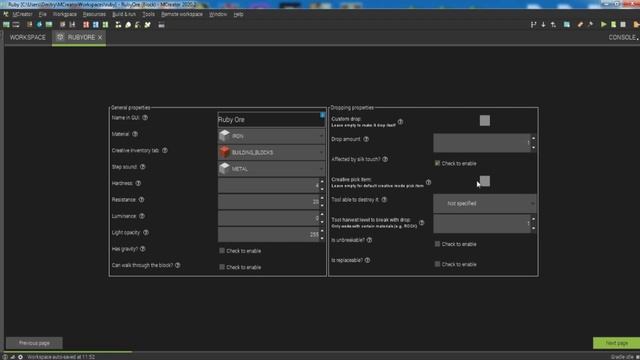640x360 pixels.
Task: Click the branch icon in right toolbar
Action: (533, 24)
